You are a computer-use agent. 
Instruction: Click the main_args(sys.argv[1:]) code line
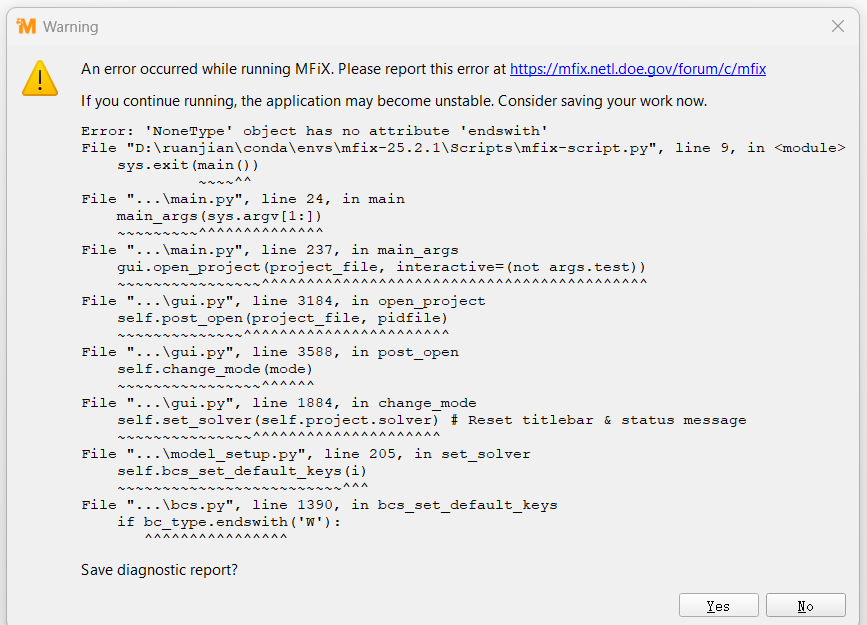(219, 216)
